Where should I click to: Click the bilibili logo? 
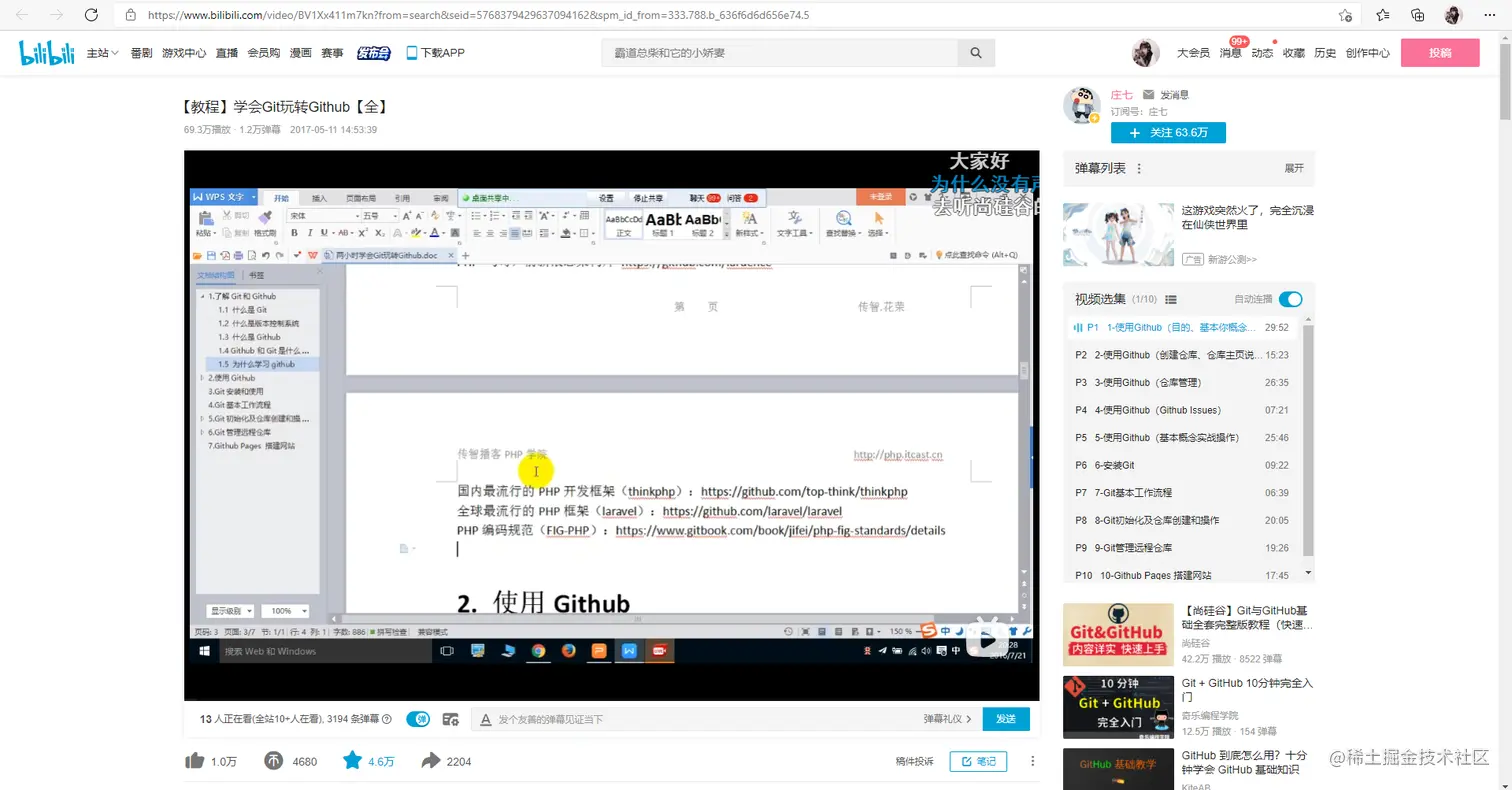click(47, 53)
